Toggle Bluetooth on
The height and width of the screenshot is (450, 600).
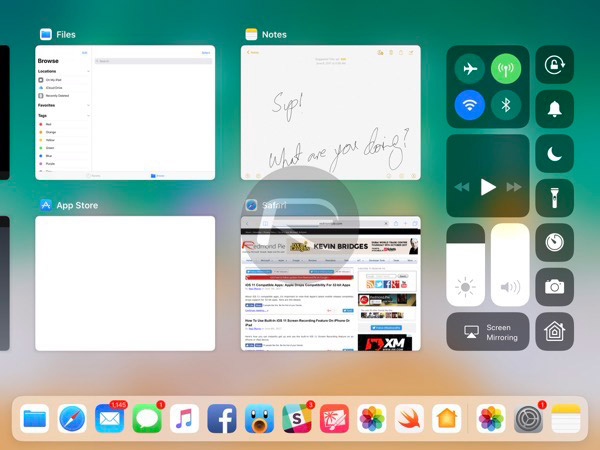pyautogui.click(x=507, y=105)
